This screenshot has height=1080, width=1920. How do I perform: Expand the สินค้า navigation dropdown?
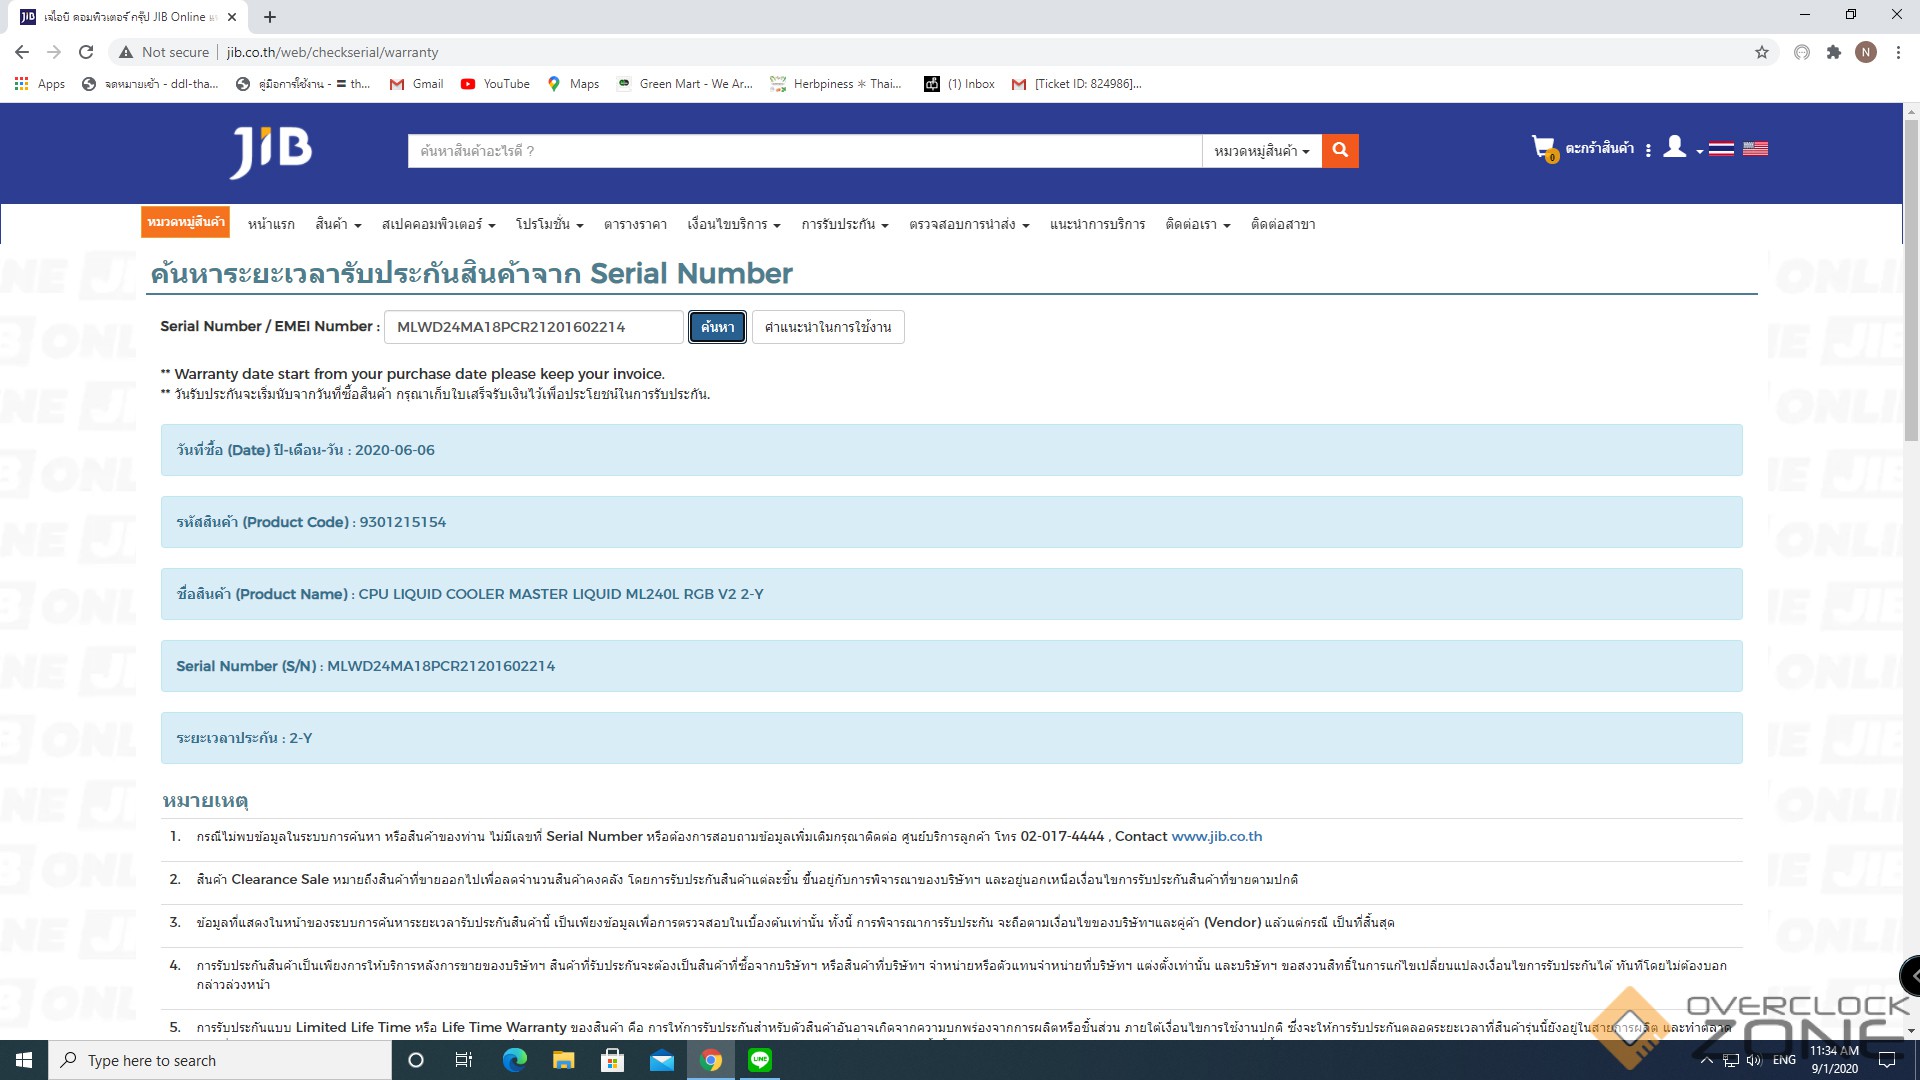(338, 224)
